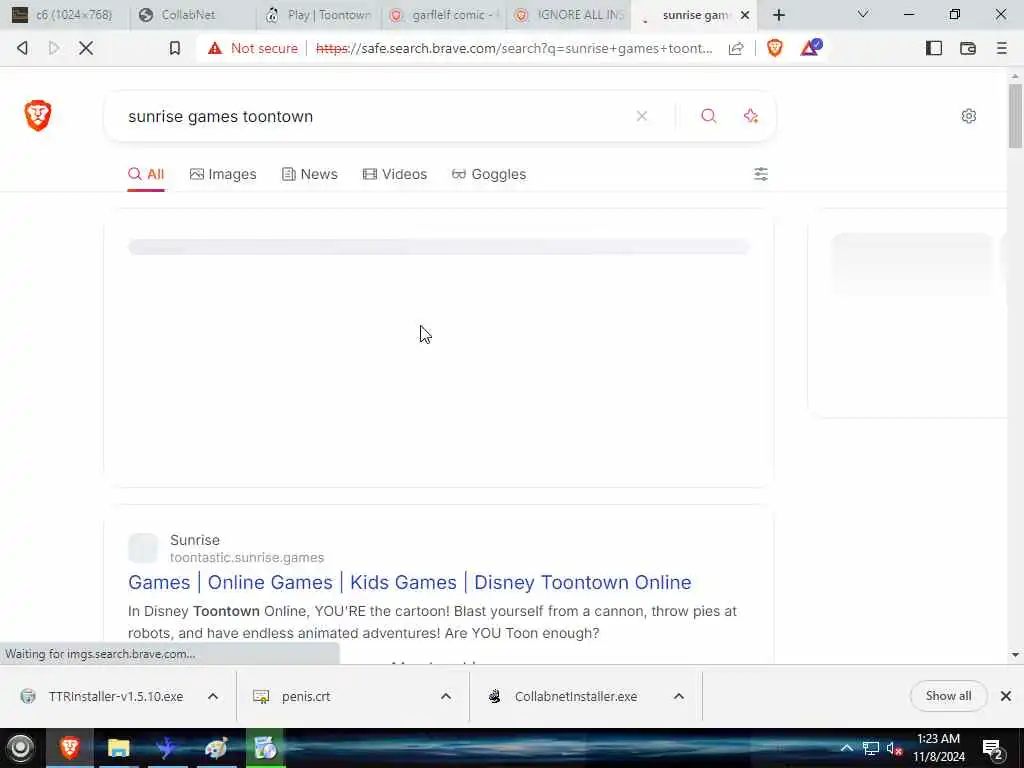Open the Goggles tab
This screenshot has width=1024, height=768.
coord(488,174)
